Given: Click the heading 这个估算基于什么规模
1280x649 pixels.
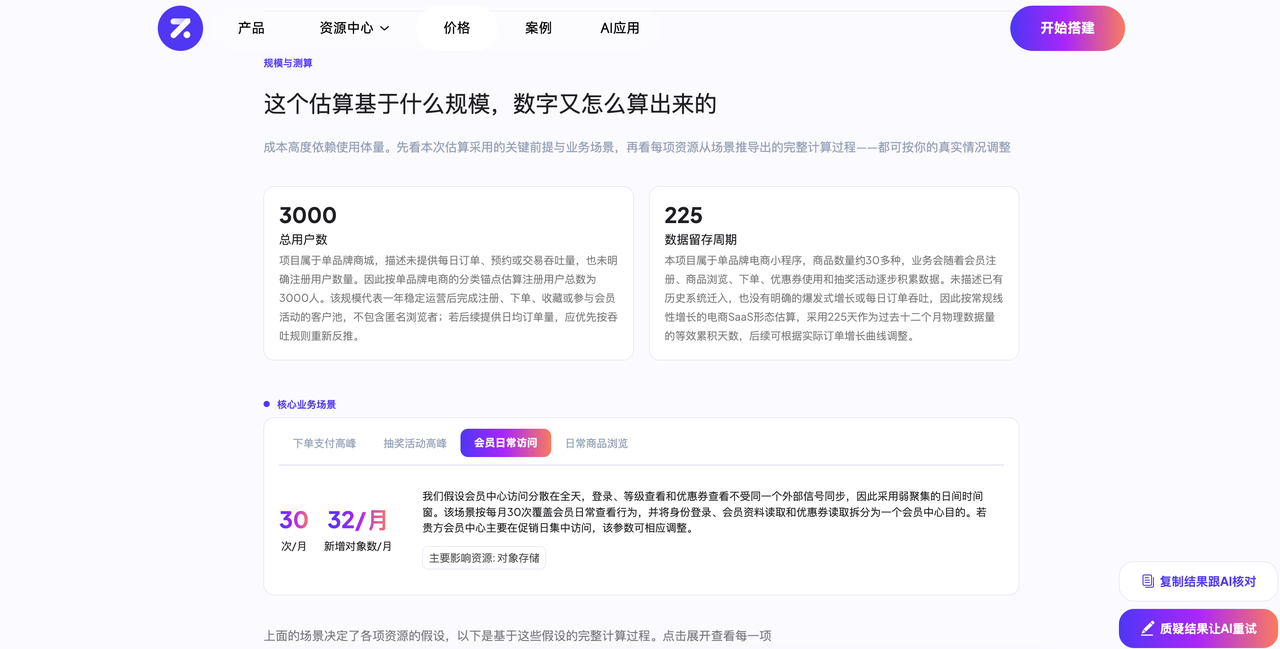Looking at the screenshot, I should [490, 104].
